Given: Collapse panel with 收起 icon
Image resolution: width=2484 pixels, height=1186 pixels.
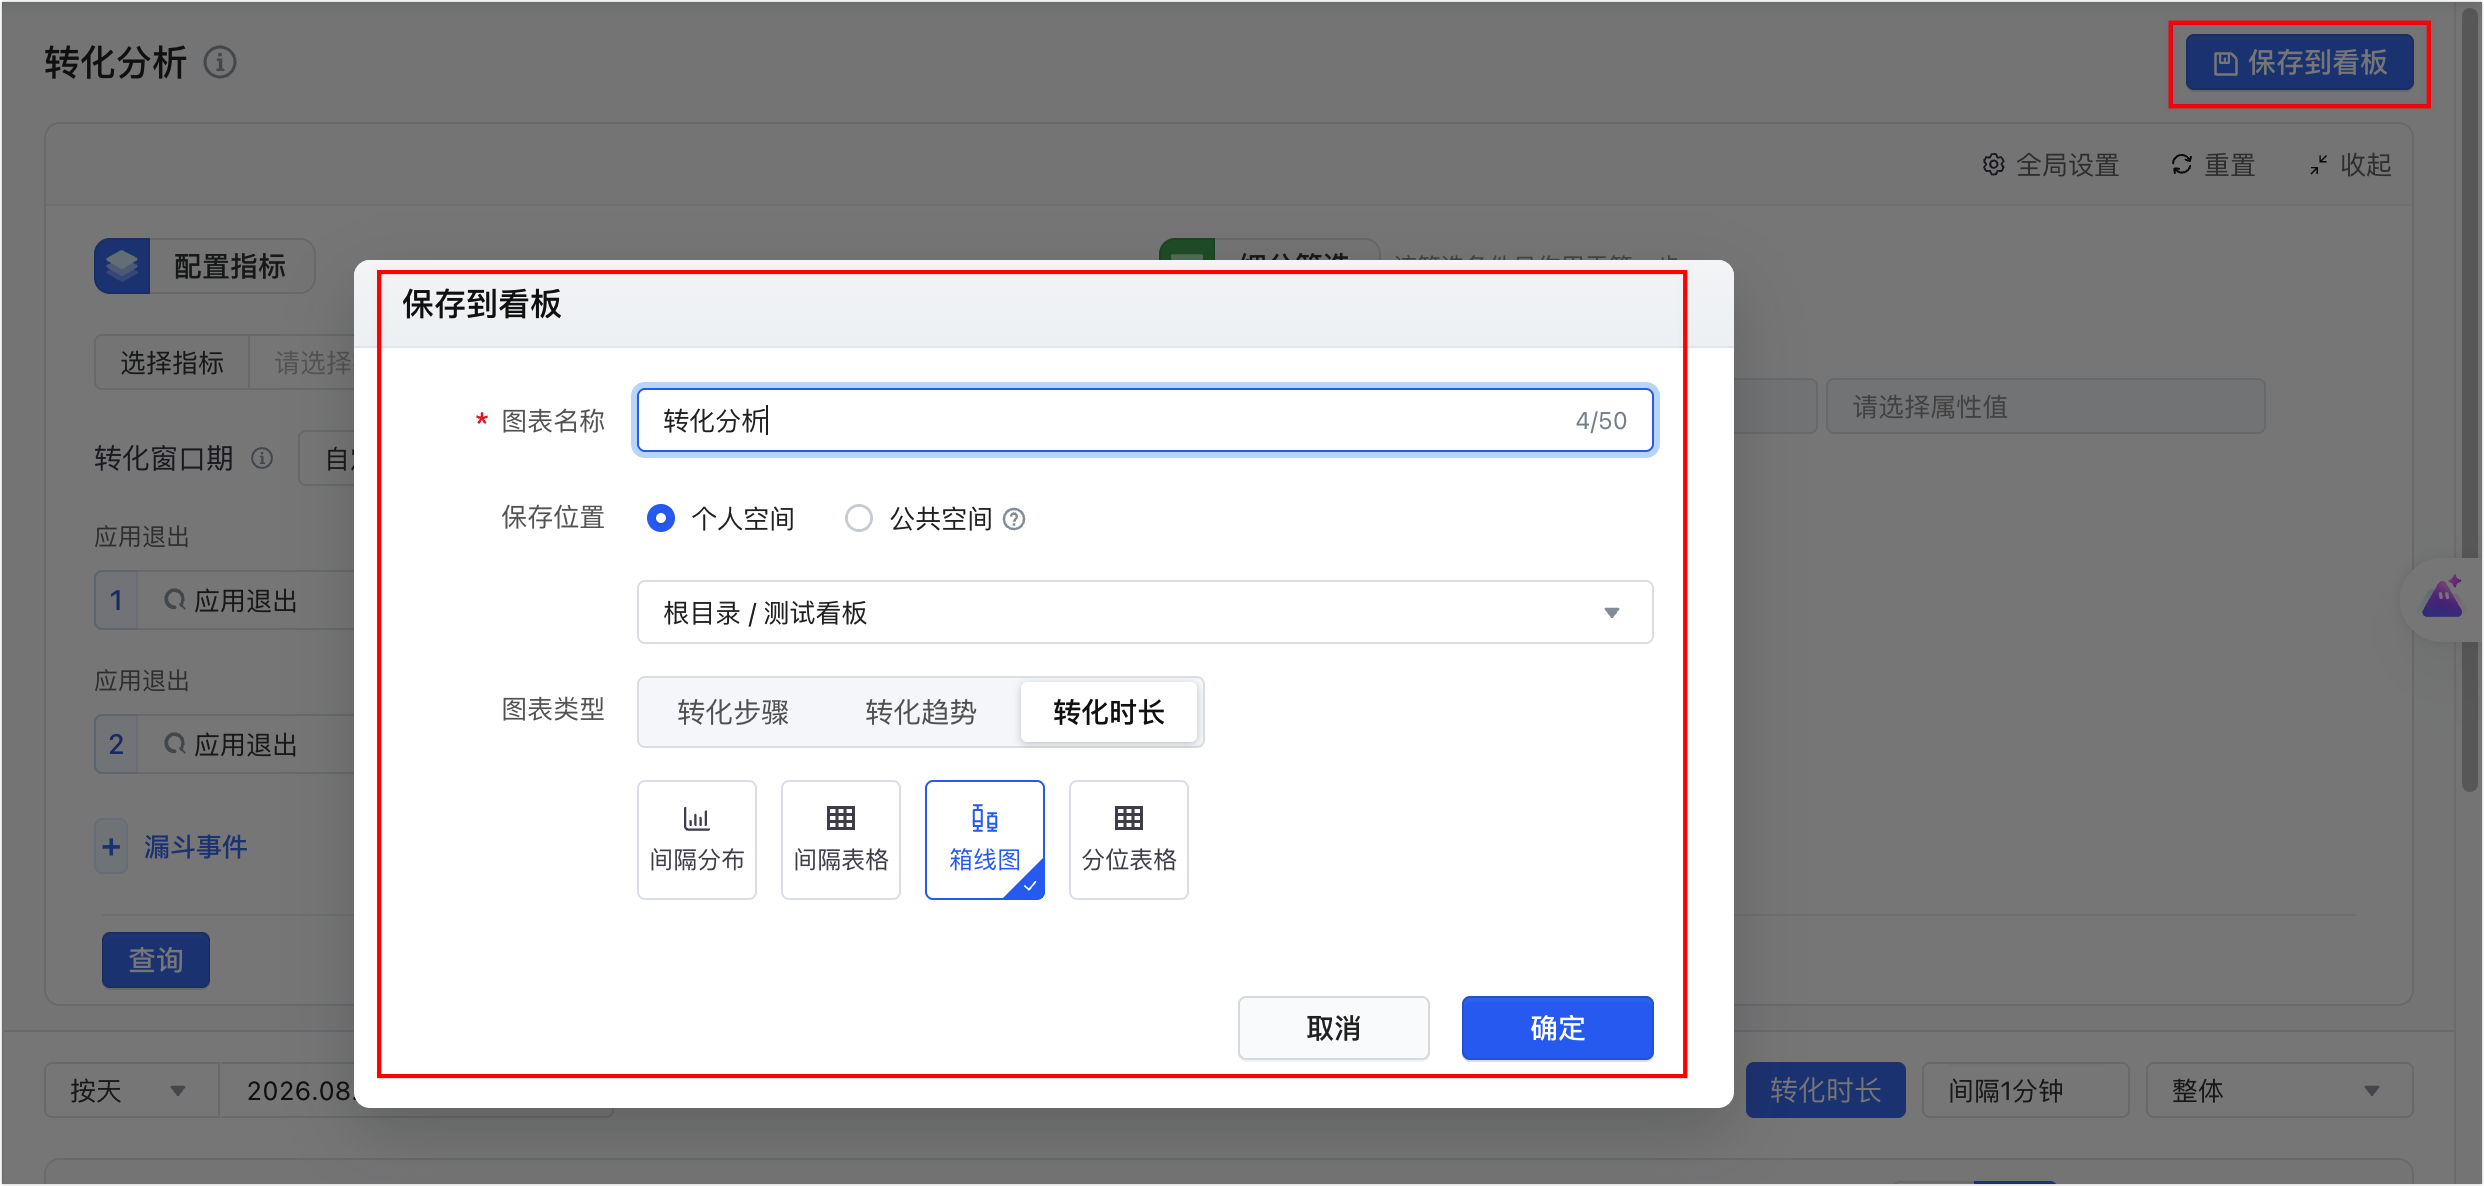Looking at the screenshot, I should [x=2319, y=165].
